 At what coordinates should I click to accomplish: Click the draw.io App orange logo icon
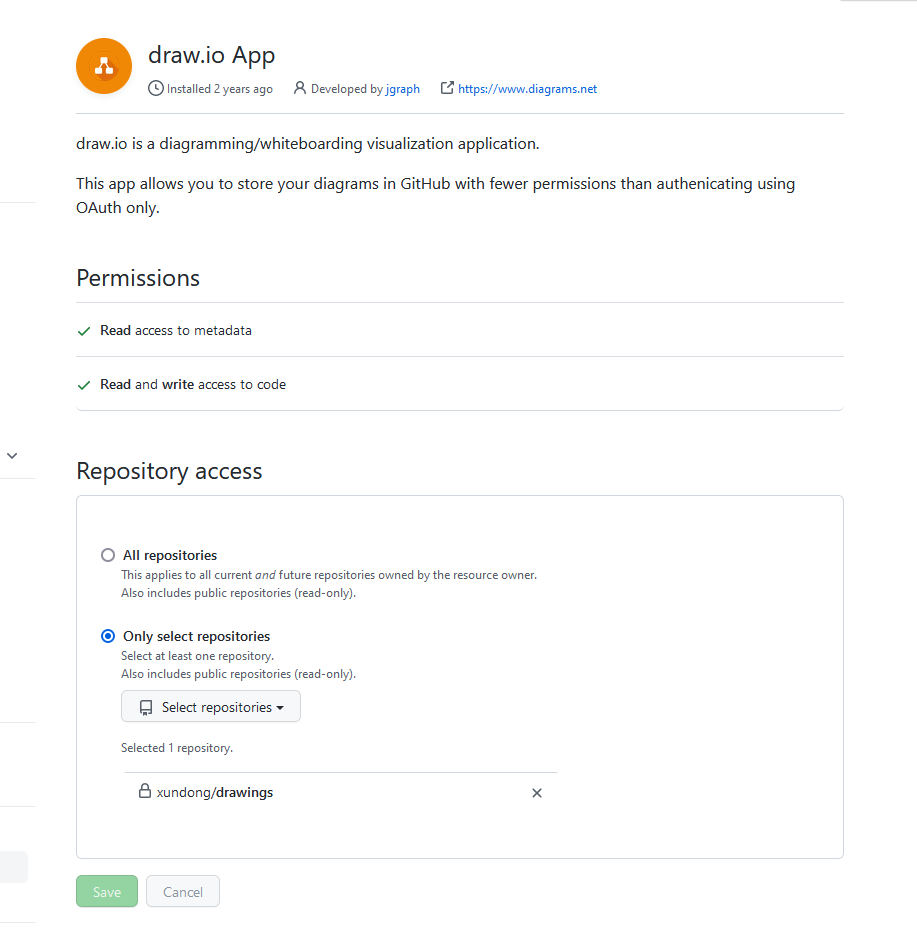(103, 65)
